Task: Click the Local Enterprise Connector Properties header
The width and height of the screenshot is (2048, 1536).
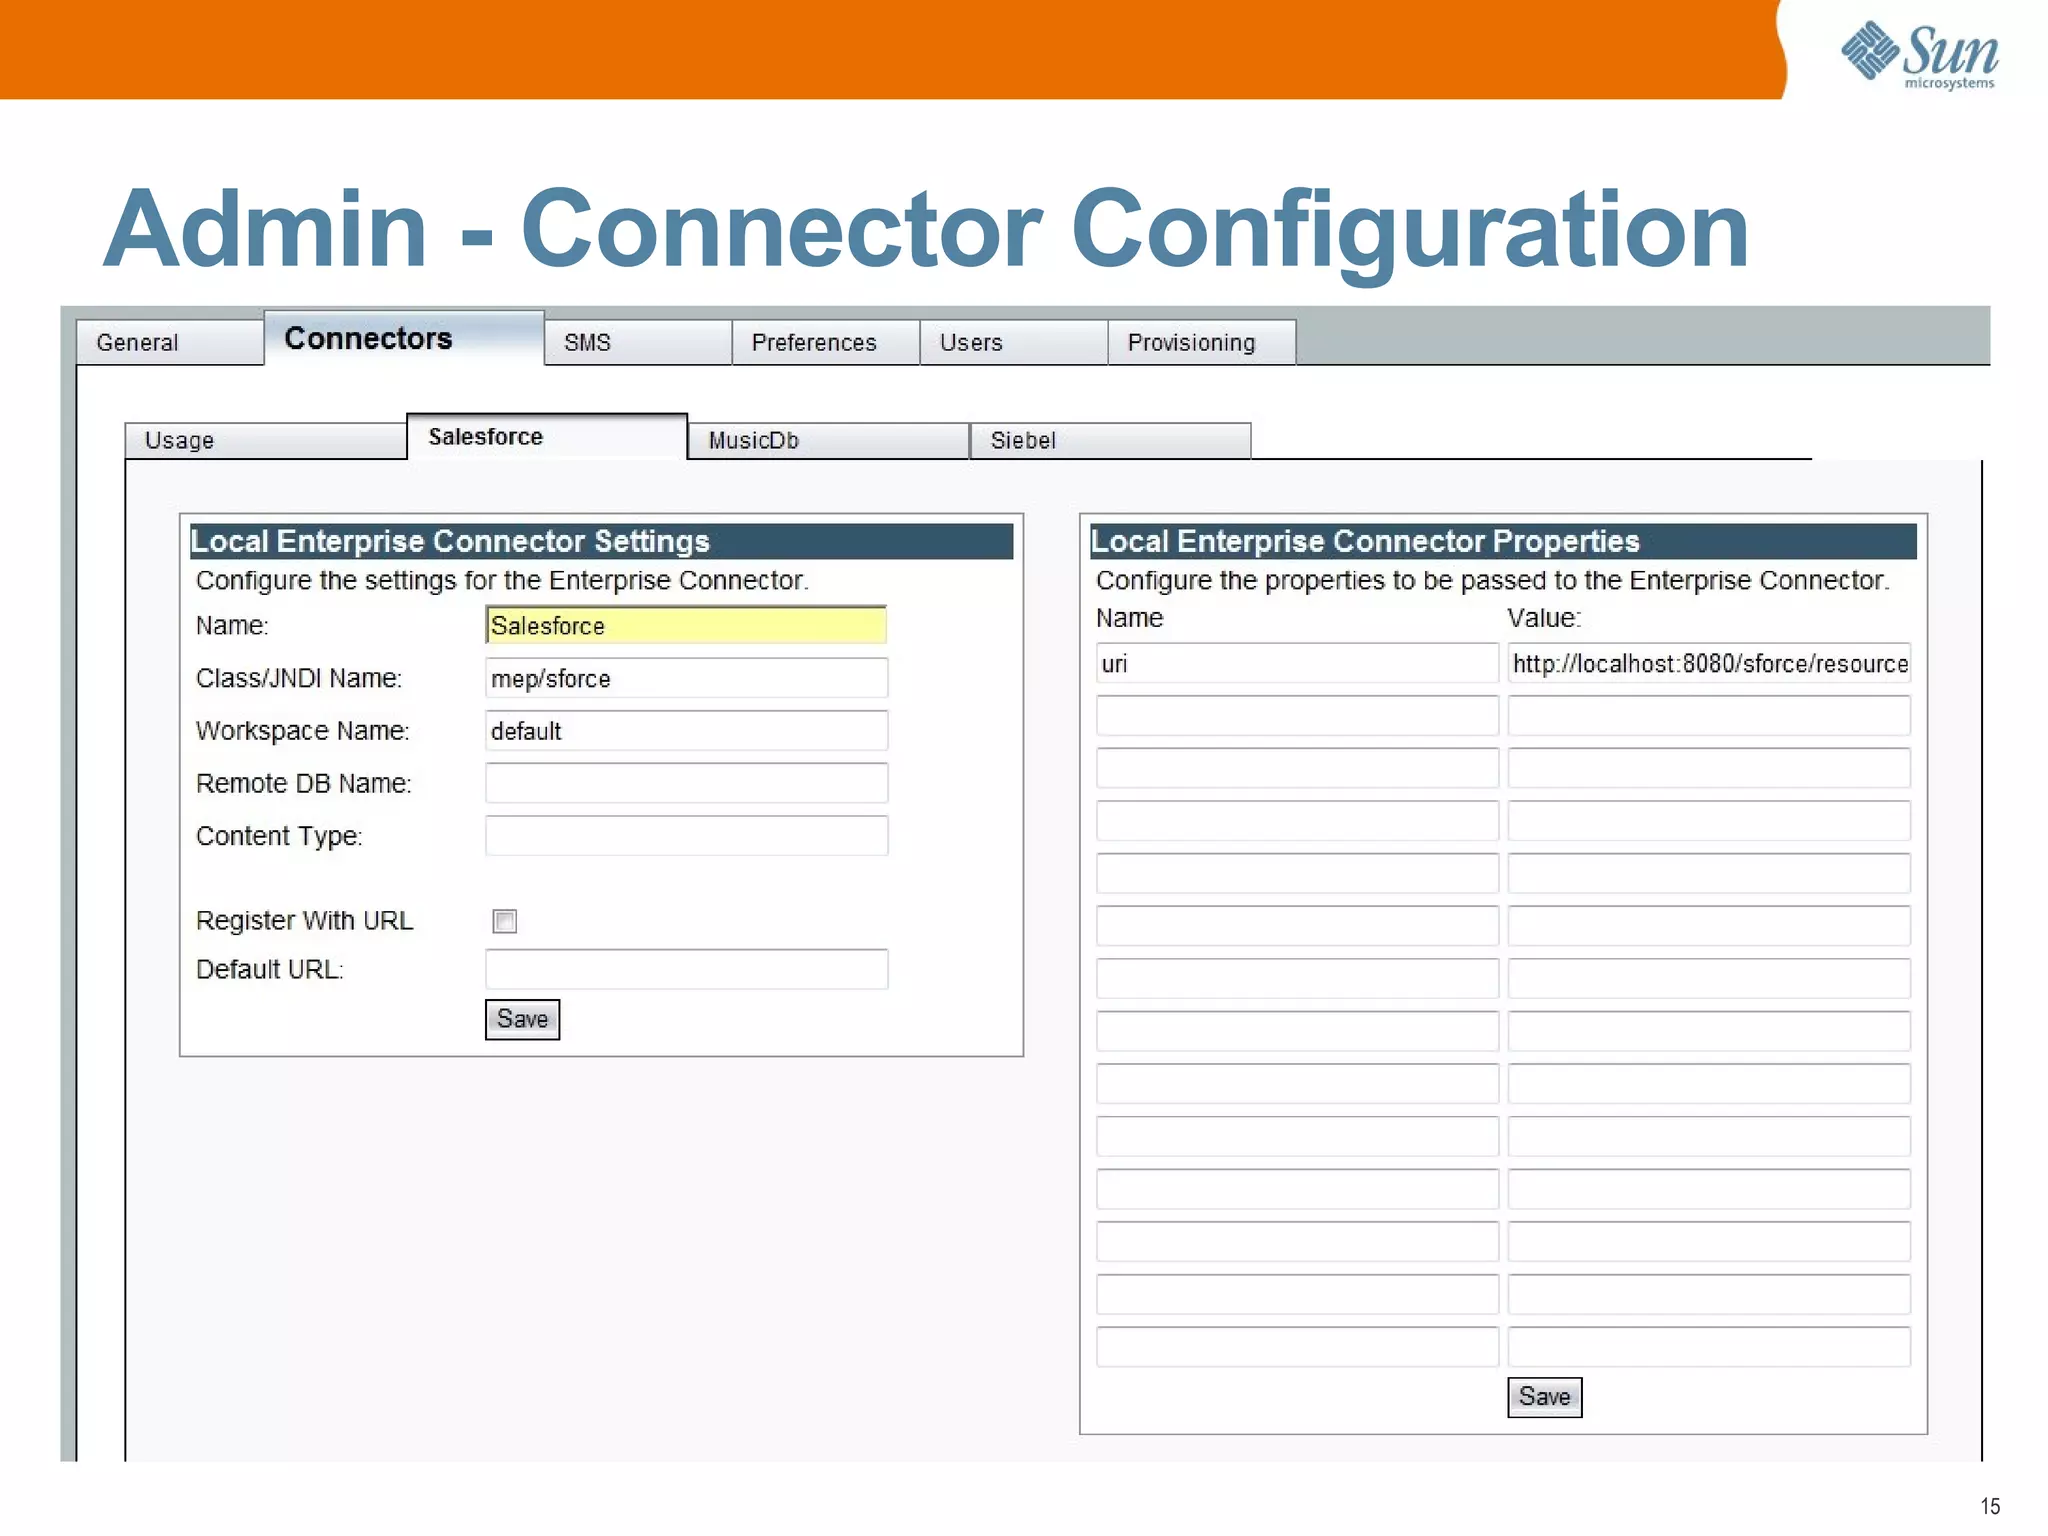Action: pos(1503,541)
